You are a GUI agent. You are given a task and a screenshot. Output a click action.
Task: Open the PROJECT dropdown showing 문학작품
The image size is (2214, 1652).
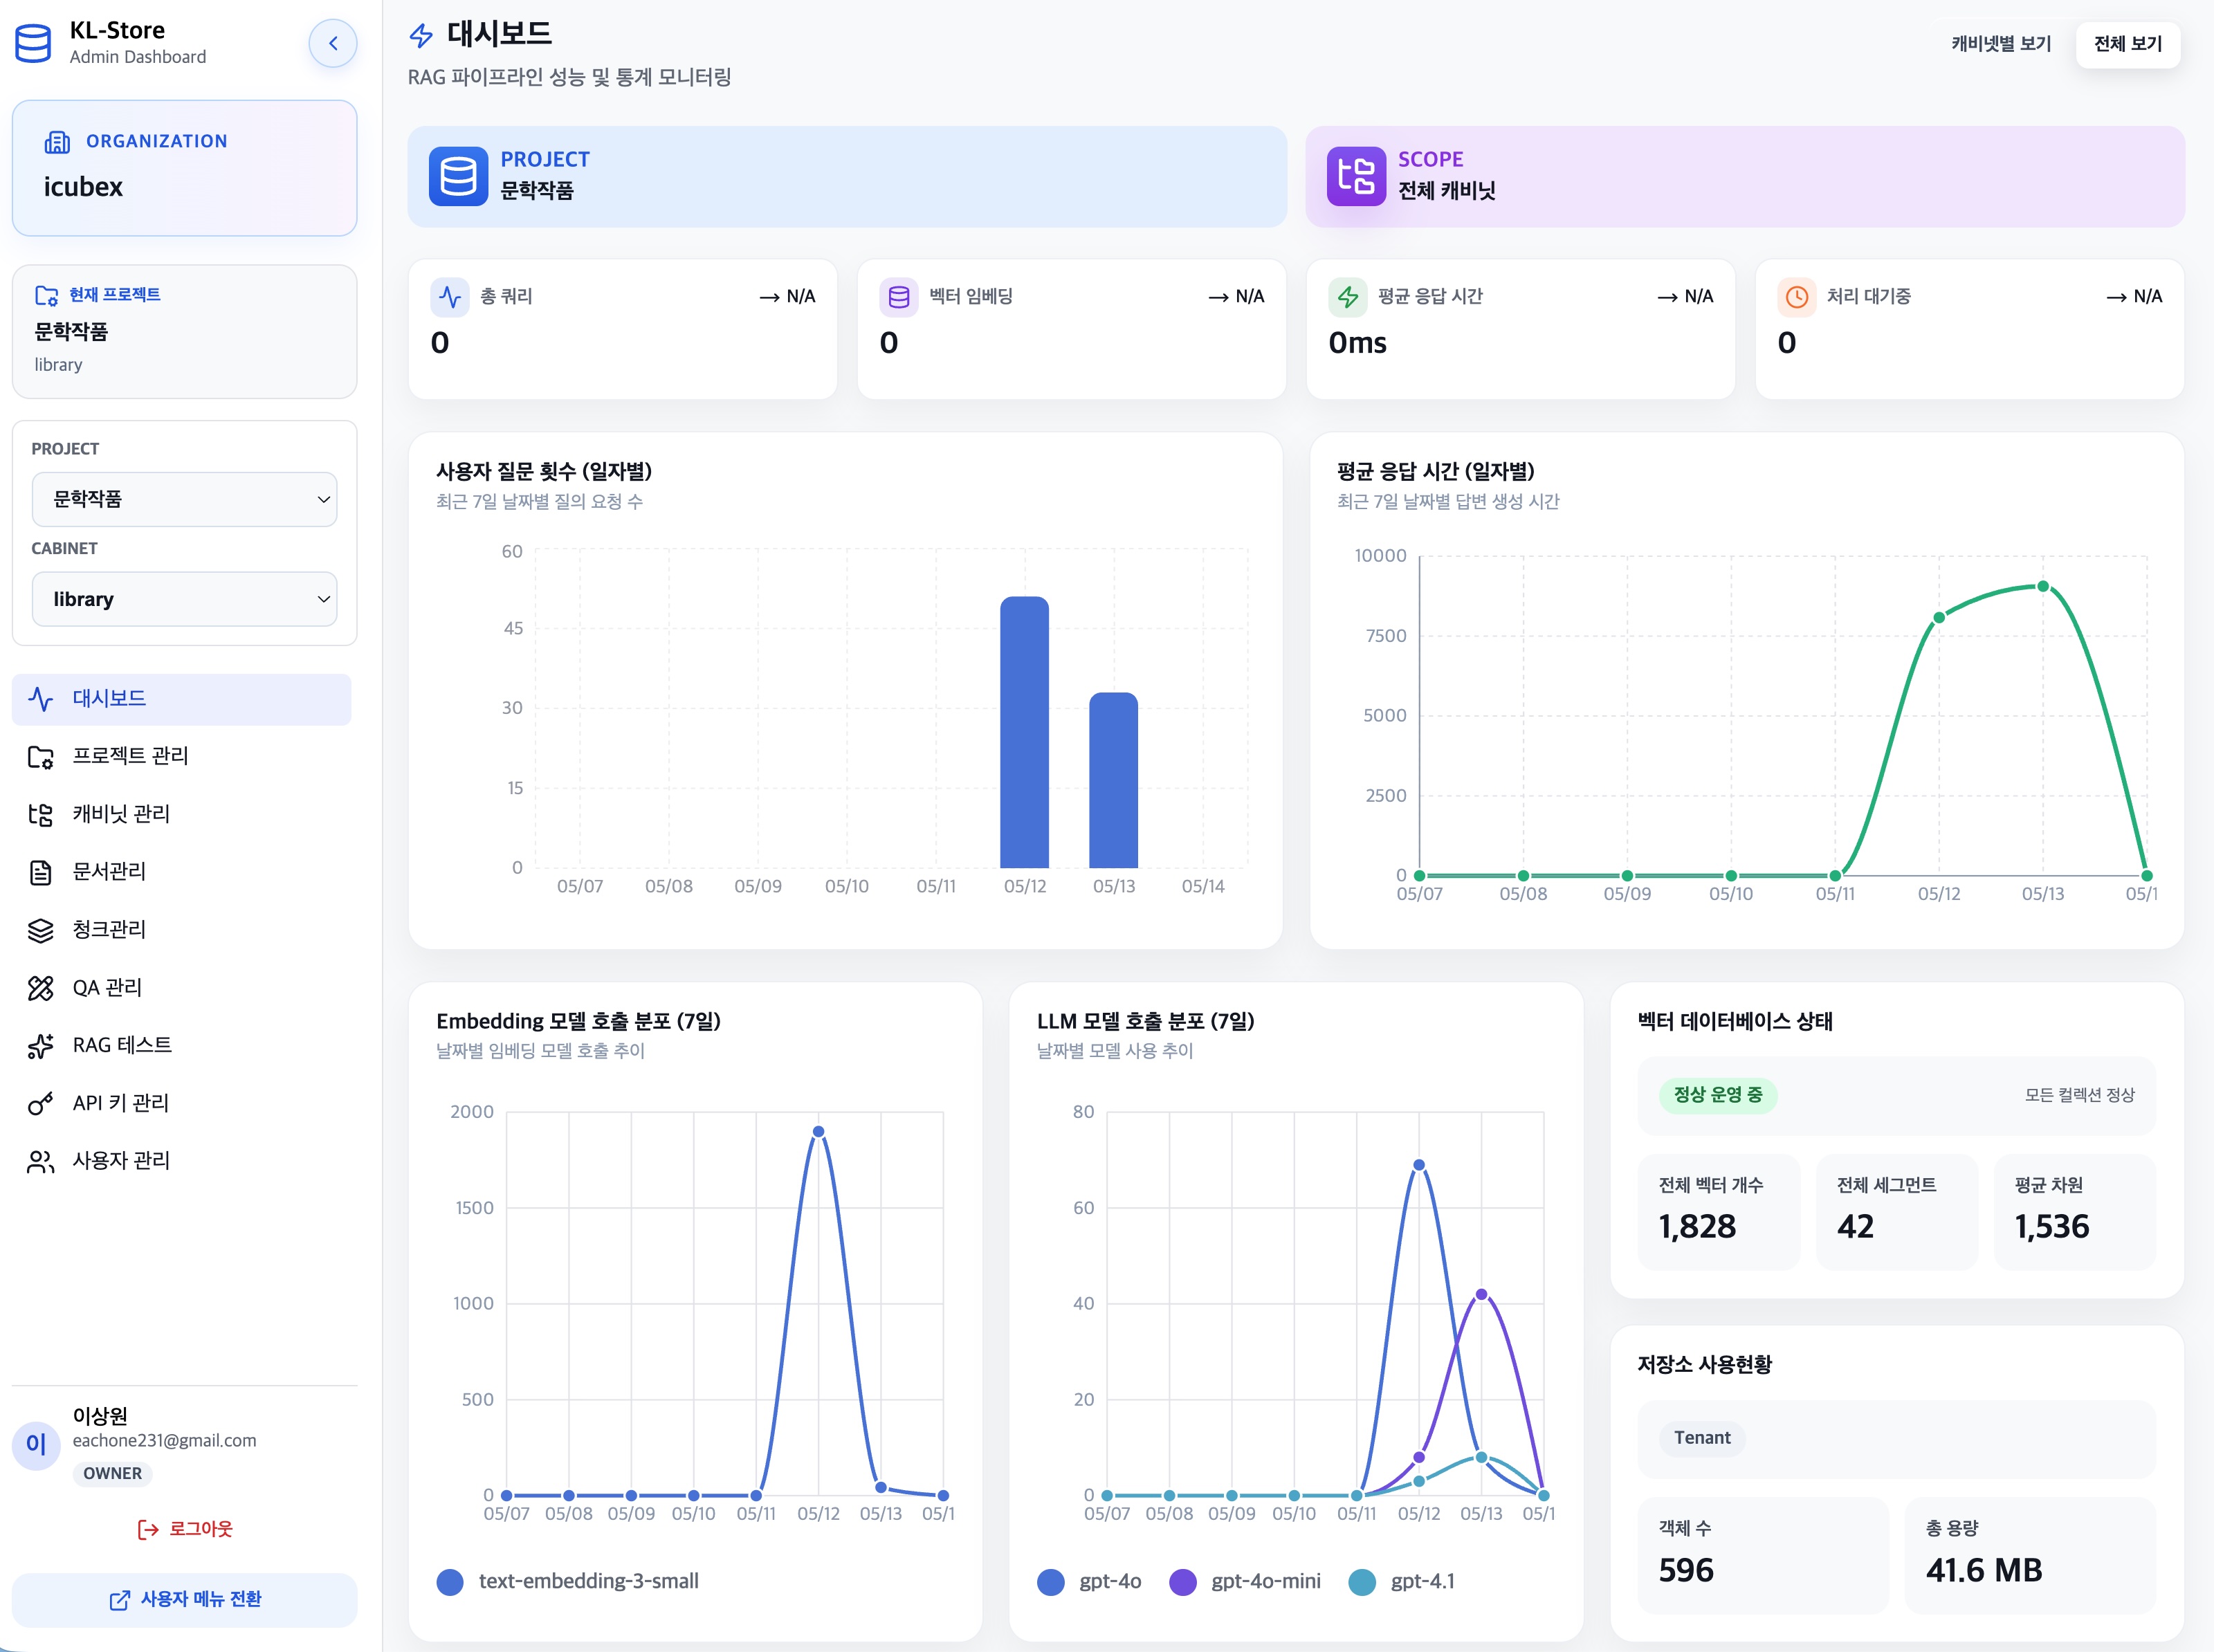184,499
